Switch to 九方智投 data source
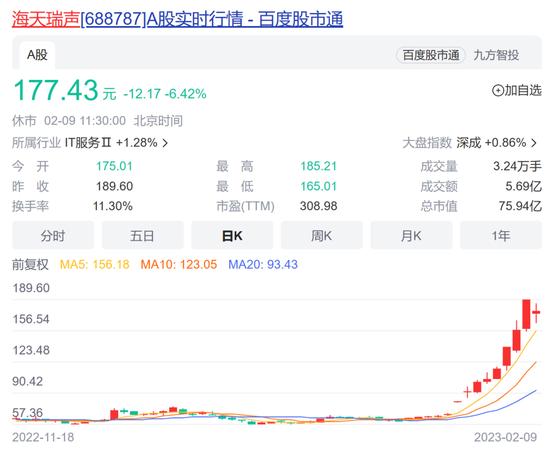Viewport: 550px width, 449px height. 496,55
